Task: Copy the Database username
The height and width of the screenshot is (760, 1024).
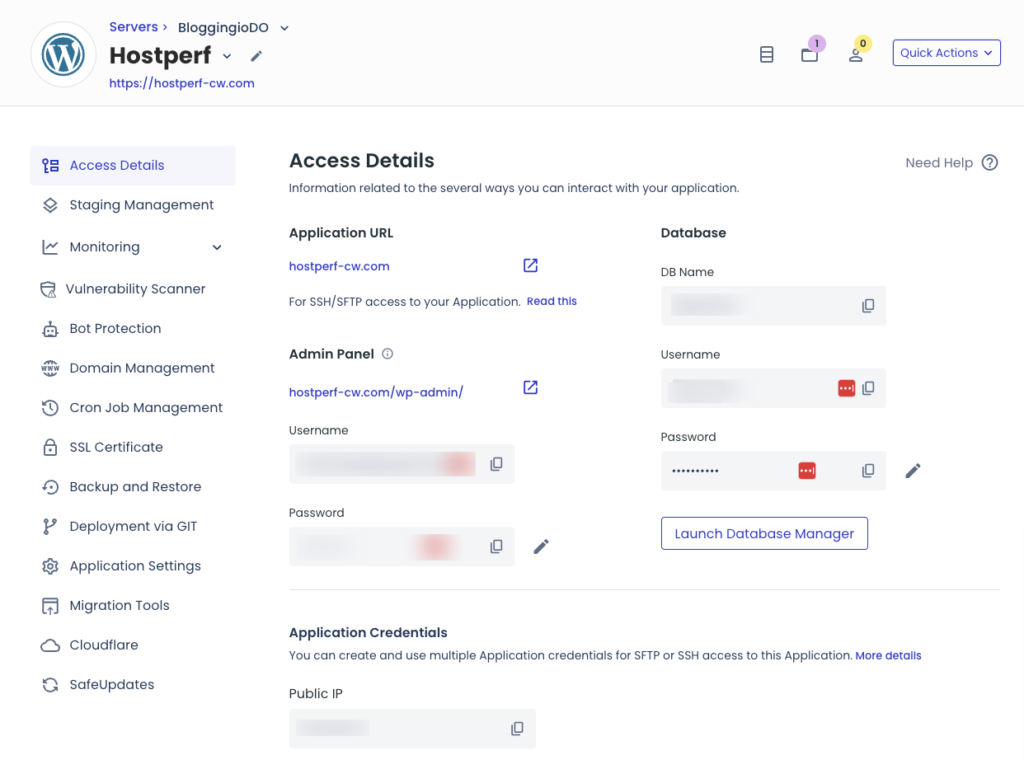Action: pos(868,388)
